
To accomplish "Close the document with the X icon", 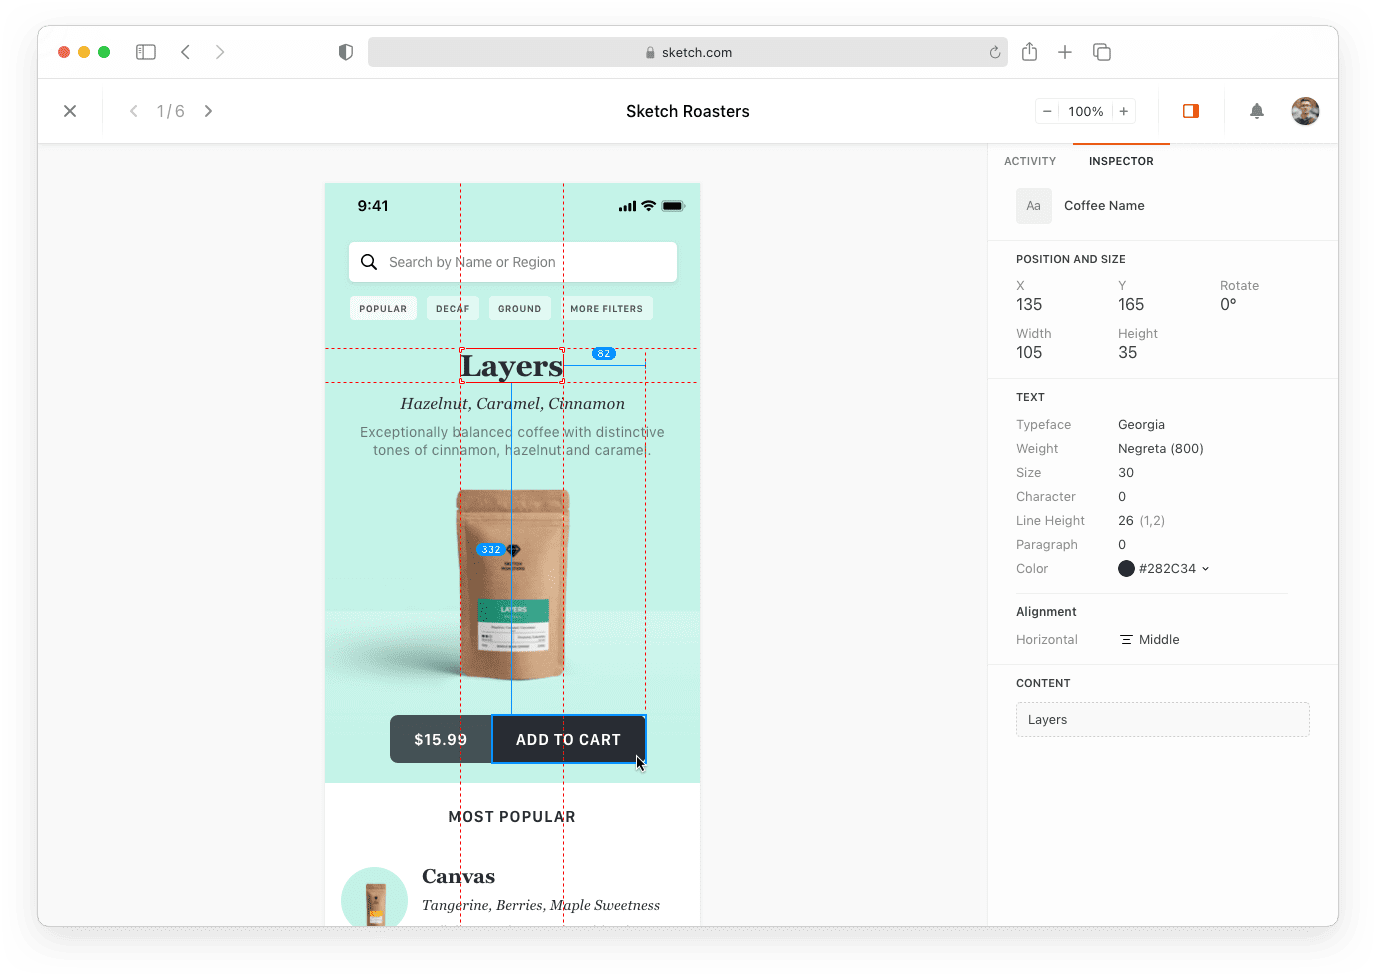I will (70, 111).
